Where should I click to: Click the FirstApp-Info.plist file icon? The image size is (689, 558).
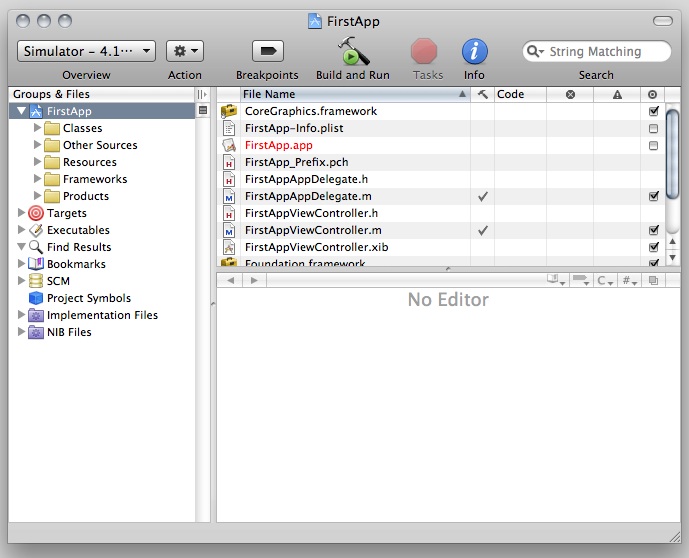pyautogui.click(x=229, y=128)
